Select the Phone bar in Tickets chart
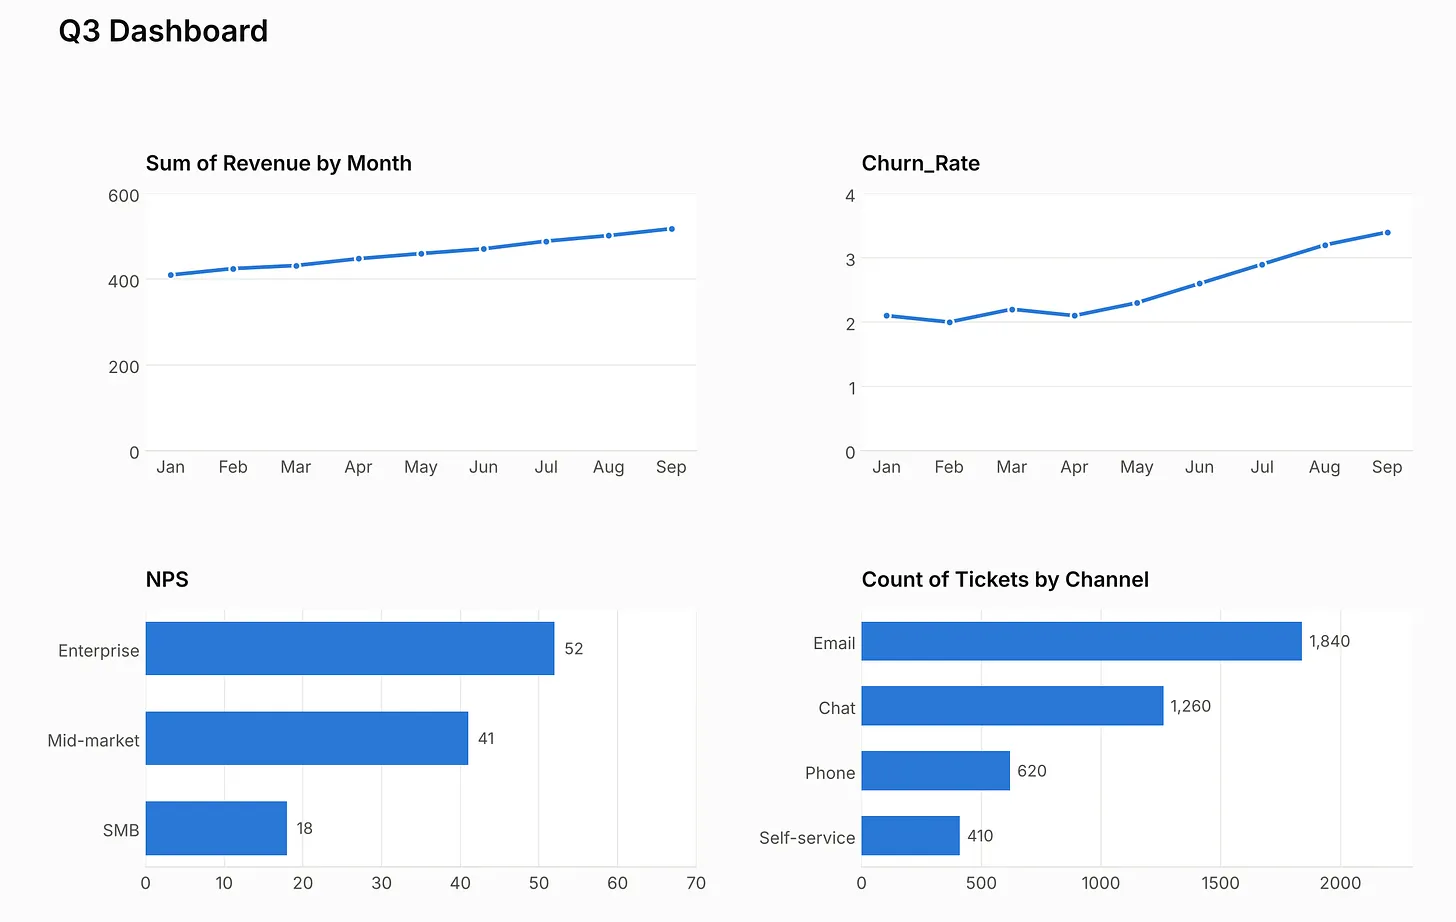Screen dimensions: 1456x922 pos(936,771)
